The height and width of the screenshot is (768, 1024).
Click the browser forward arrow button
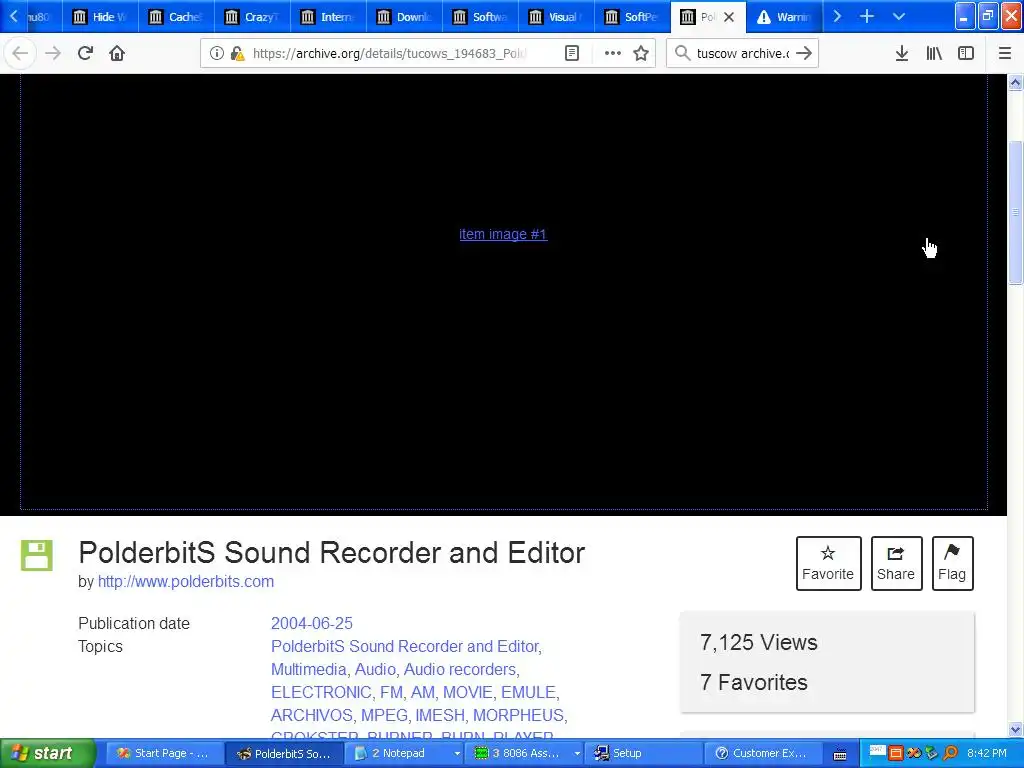coord(53,54)
